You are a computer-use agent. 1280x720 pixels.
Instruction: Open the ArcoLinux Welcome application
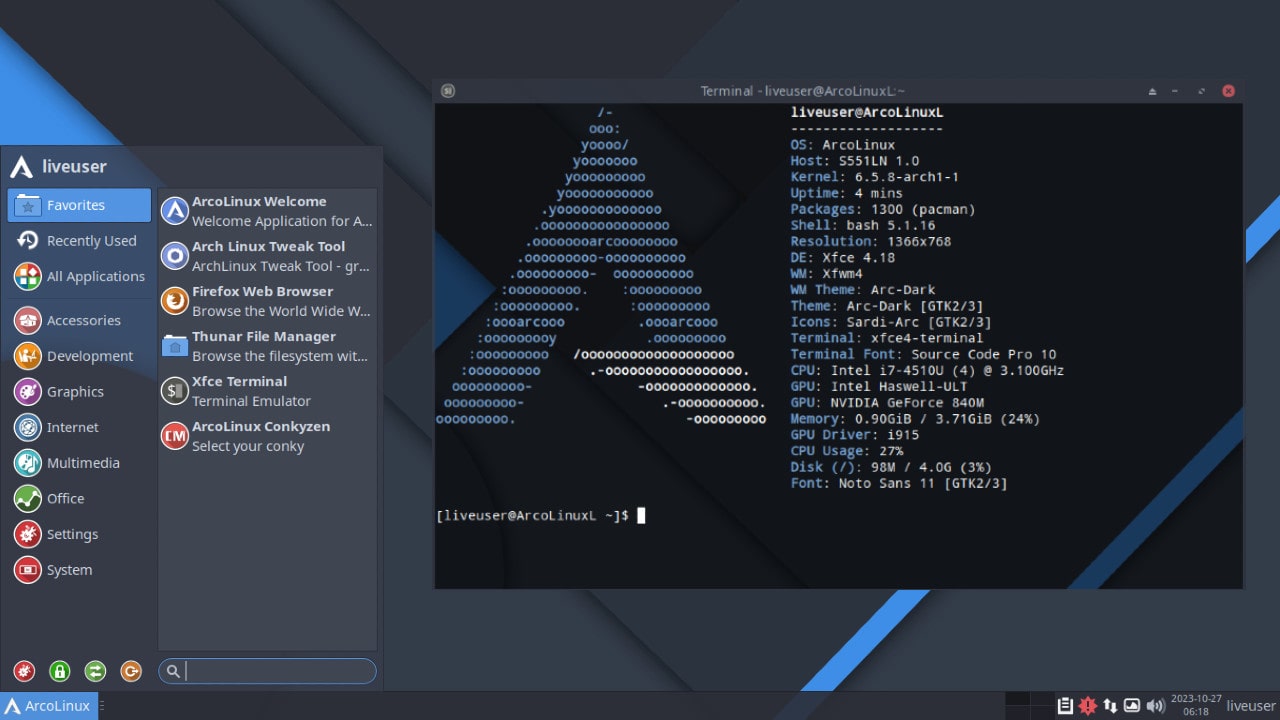267,211
